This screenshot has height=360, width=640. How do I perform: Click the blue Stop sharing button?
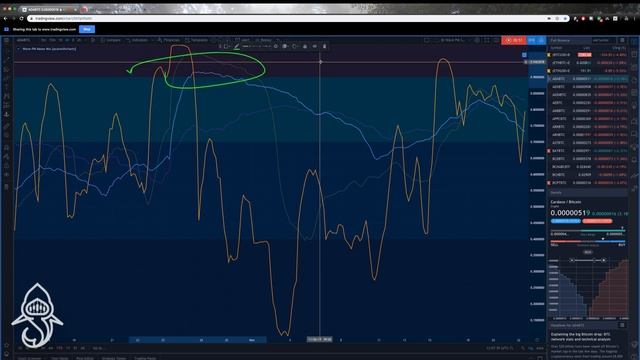point(87,29)
